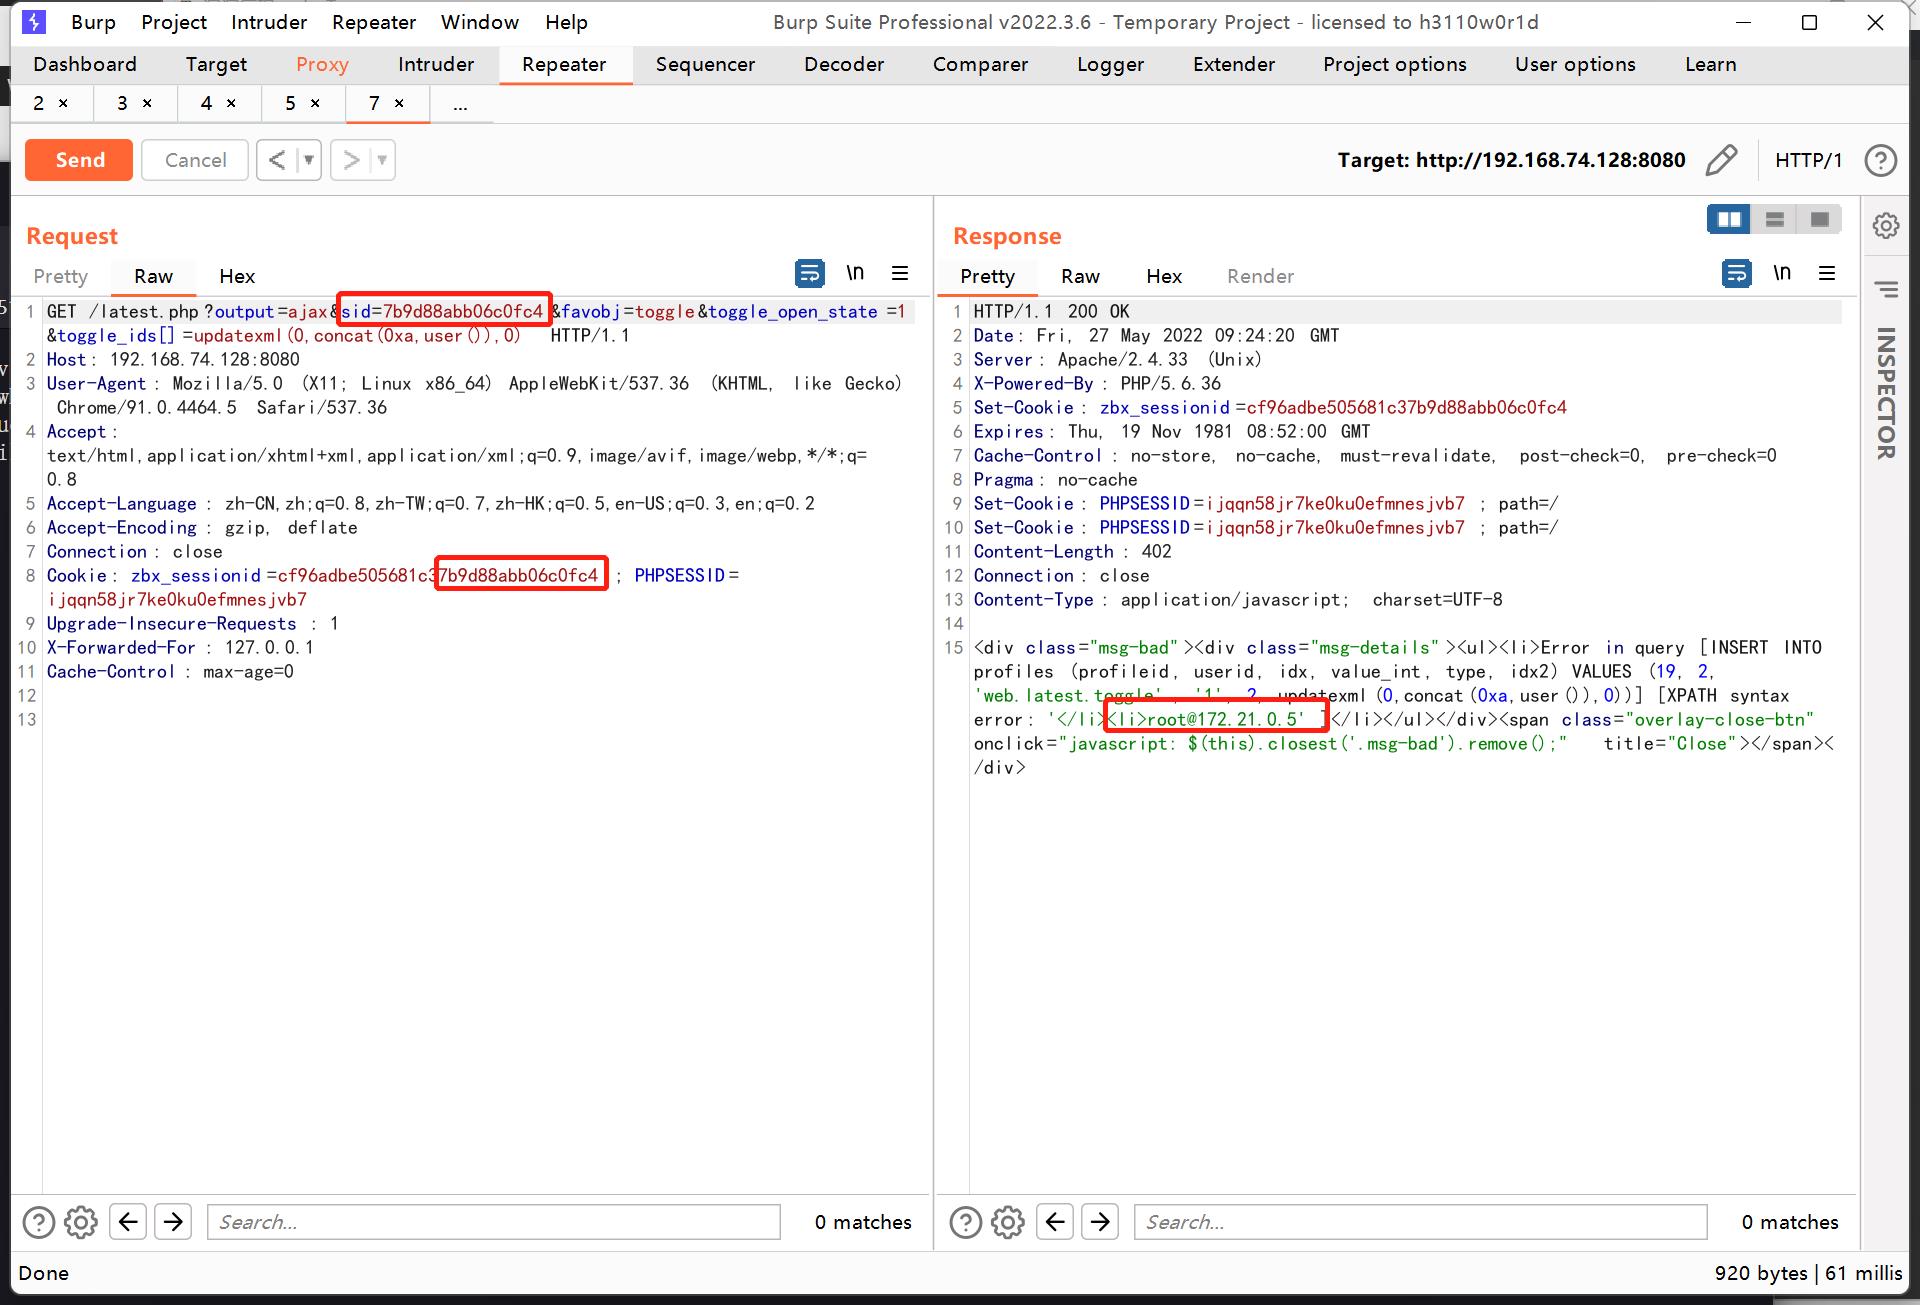Open request search help icon
This screenshot has height=1305, width=1920.
click(38, 1222)
